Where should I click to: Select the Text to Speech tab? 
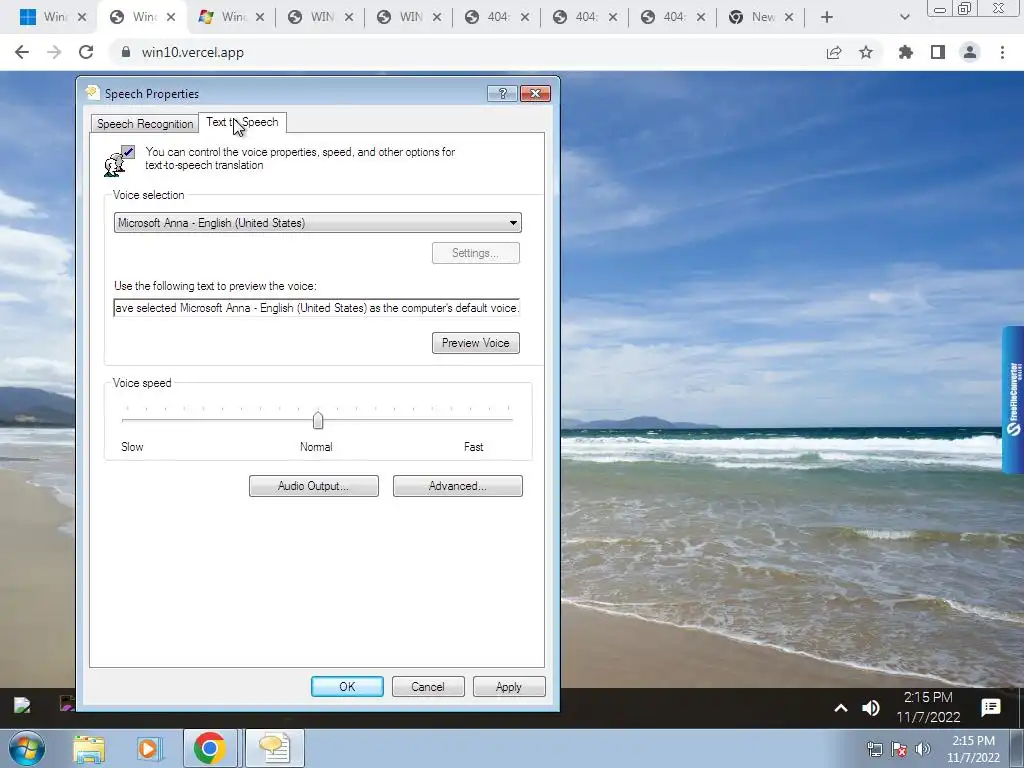pyautogui.click(x=242, y=122)
